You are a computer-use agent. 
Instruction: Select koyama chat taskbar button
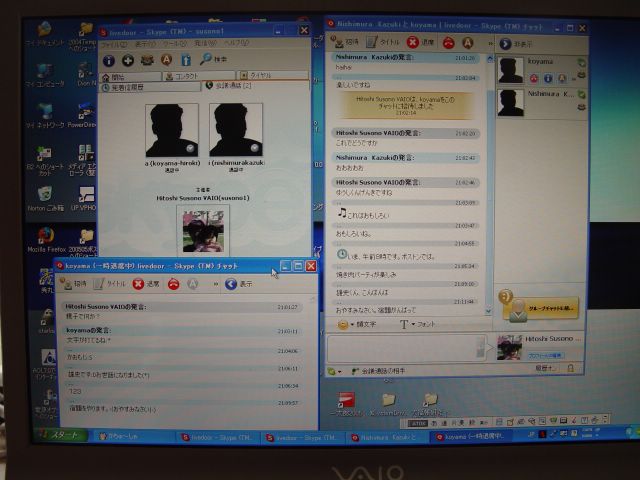point(470,437)
